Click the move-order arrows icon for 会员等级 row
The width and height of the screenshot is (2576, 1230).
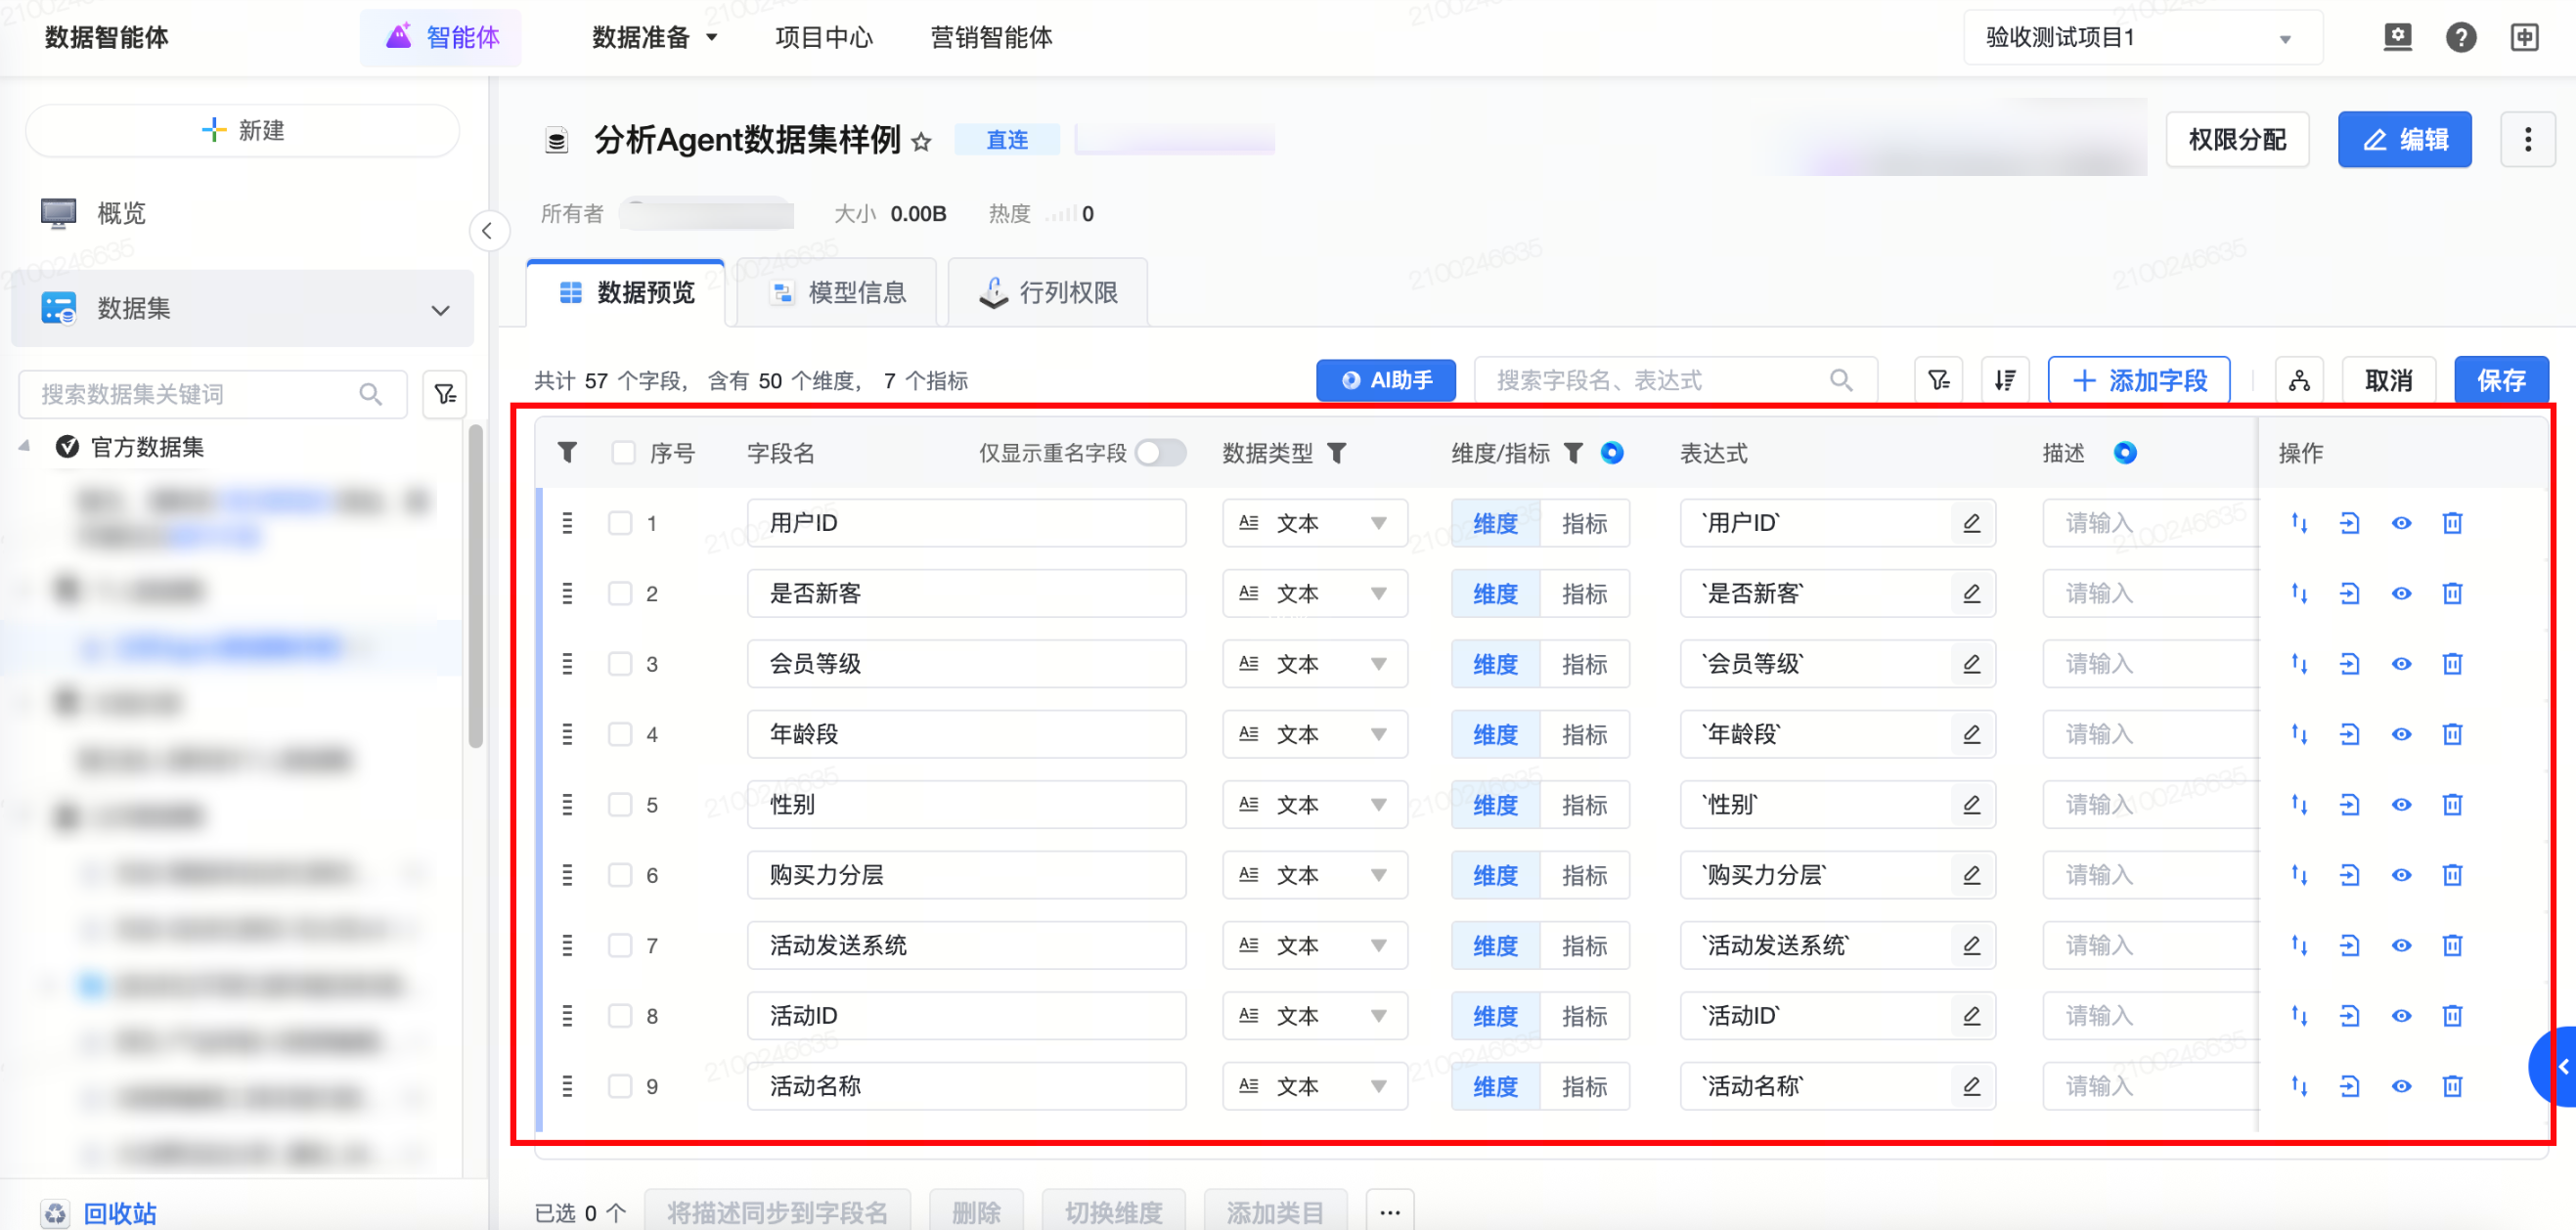point(2299,664)
